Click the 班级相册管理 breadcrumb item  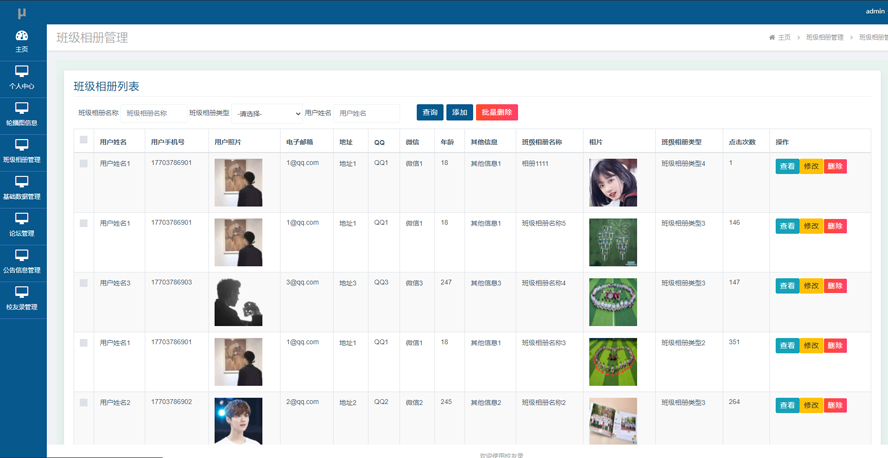(x=824, y=37)
